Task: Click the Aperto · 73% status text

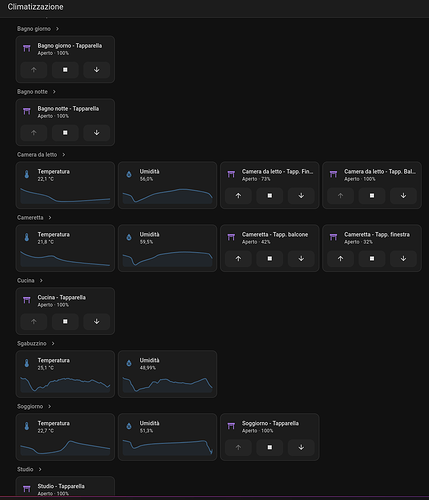Action: (x=256, y=179)
